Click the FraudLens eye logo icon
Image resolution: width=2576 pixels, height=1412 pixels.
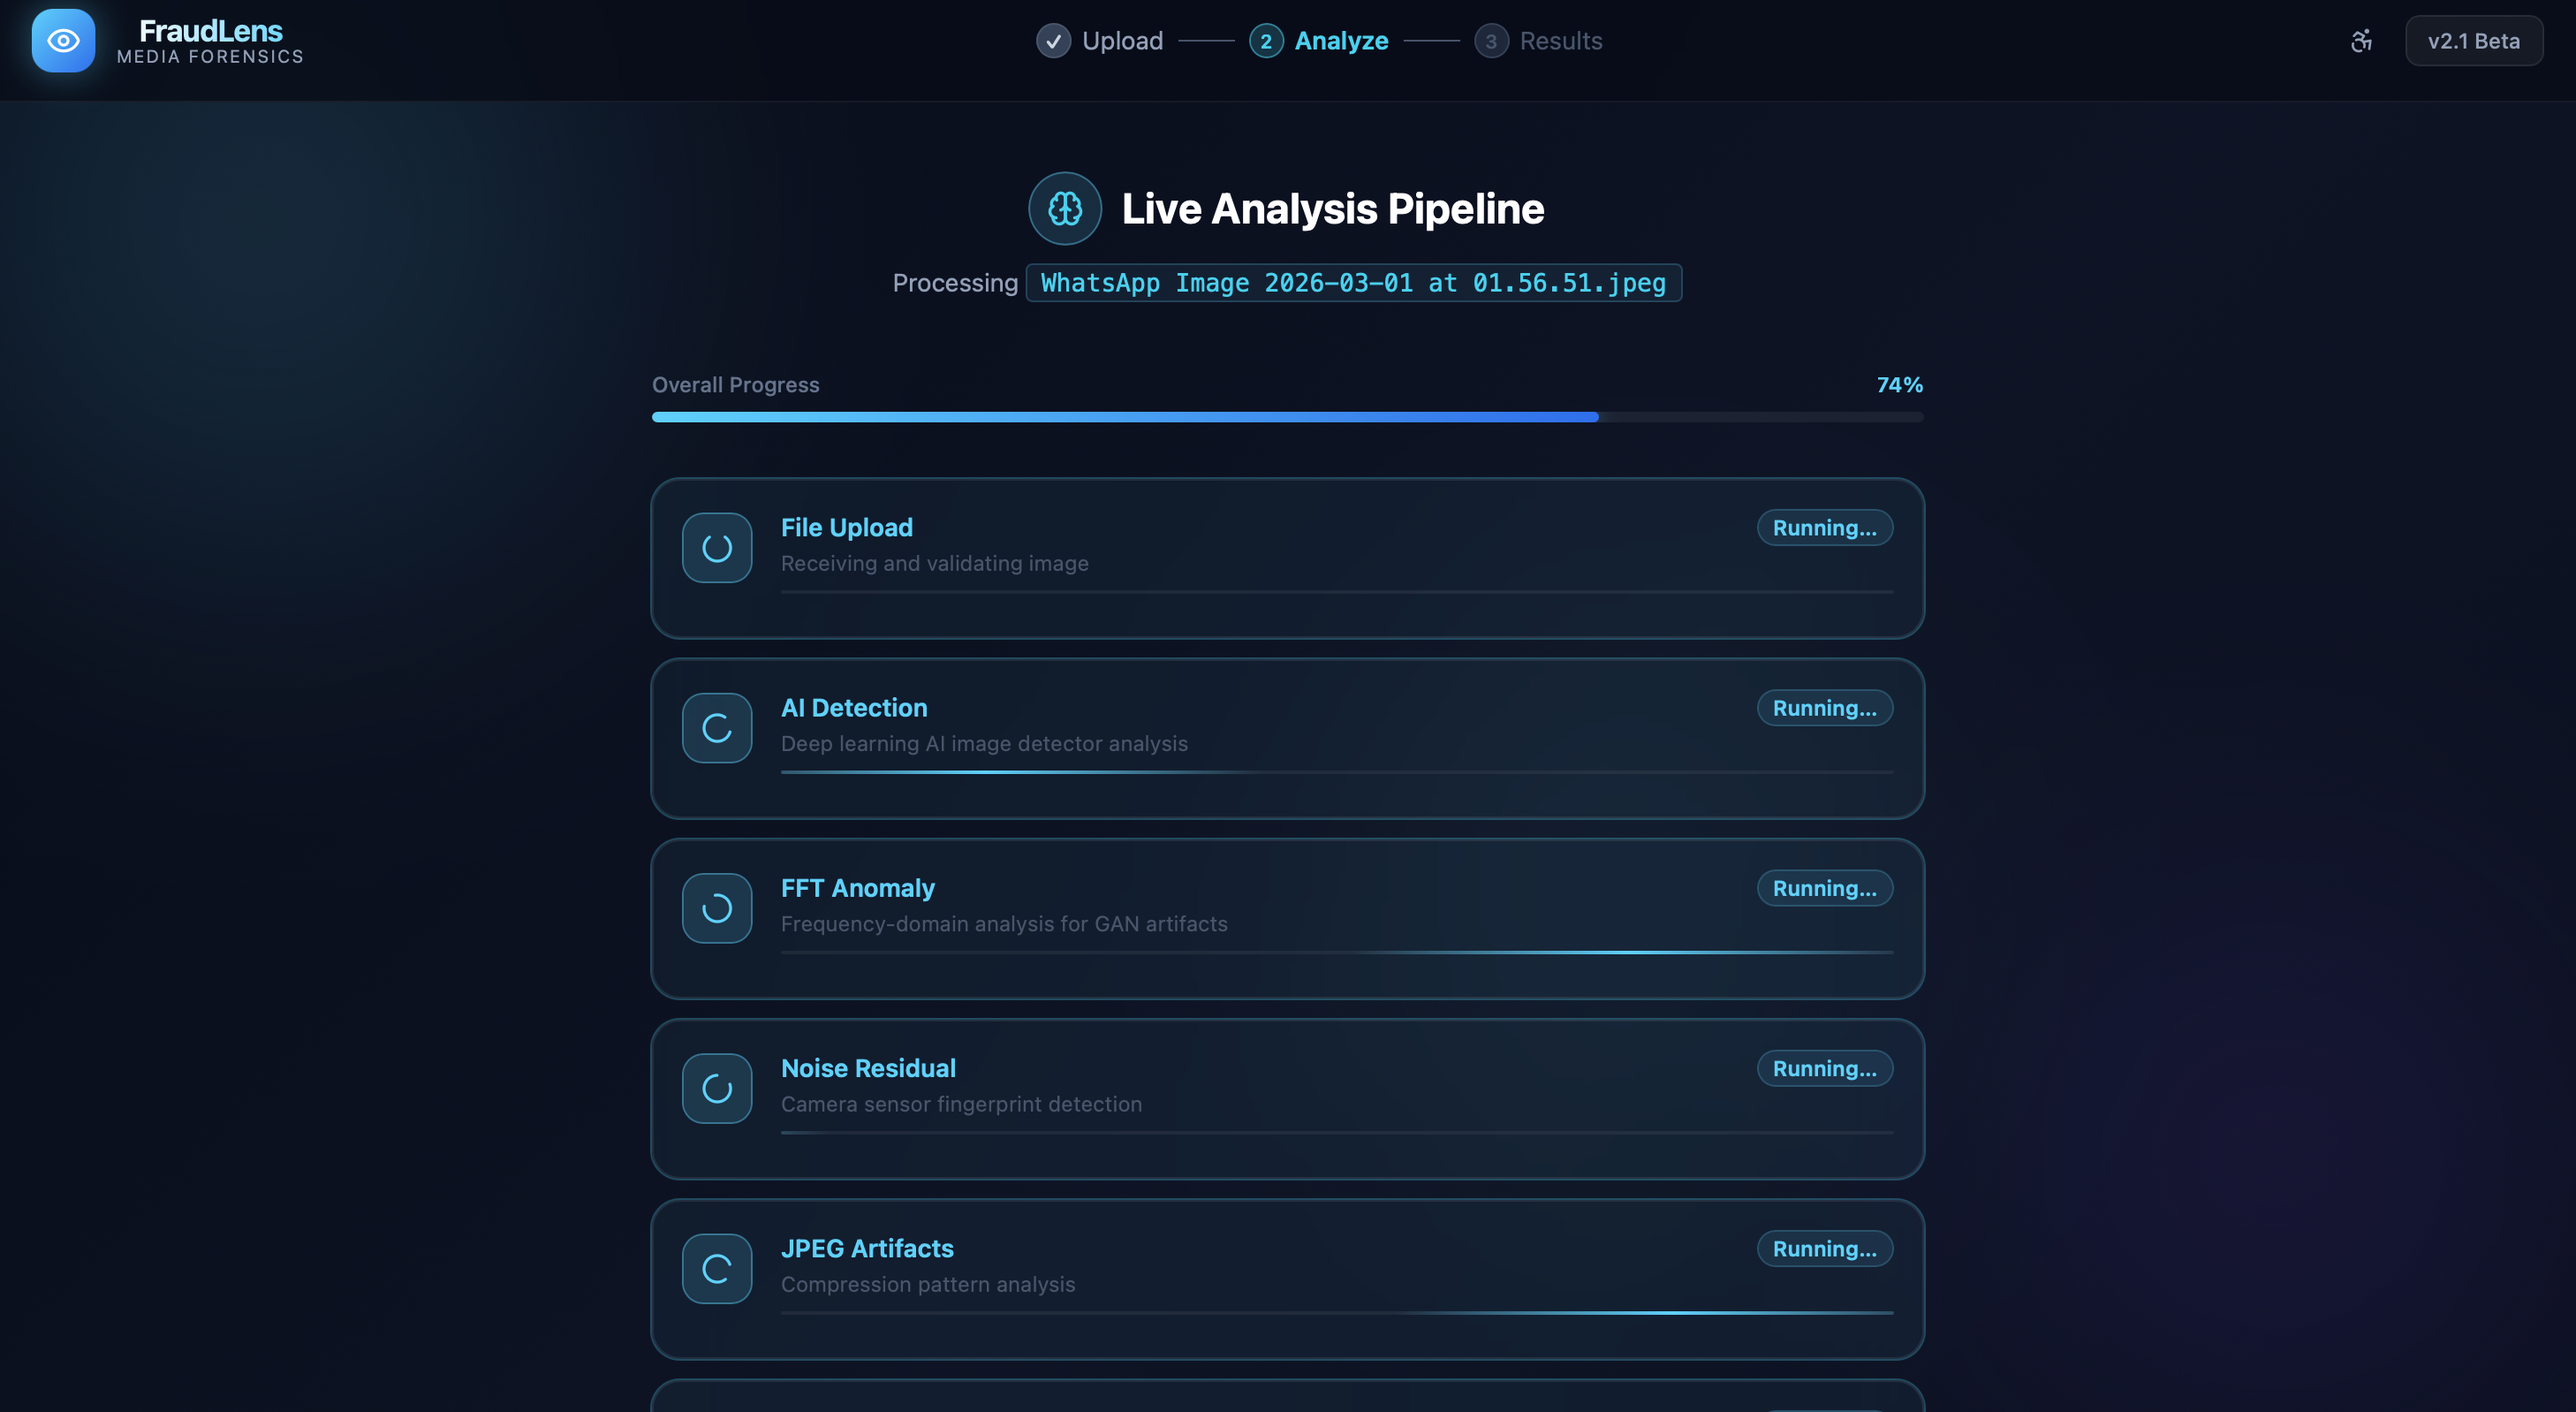pos(63,41)
